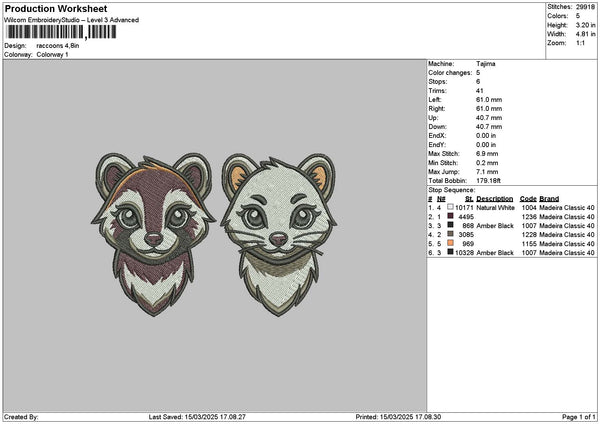Click the Machine value Tajima
Screen dimensions: 600x424
tap(488, 63)
